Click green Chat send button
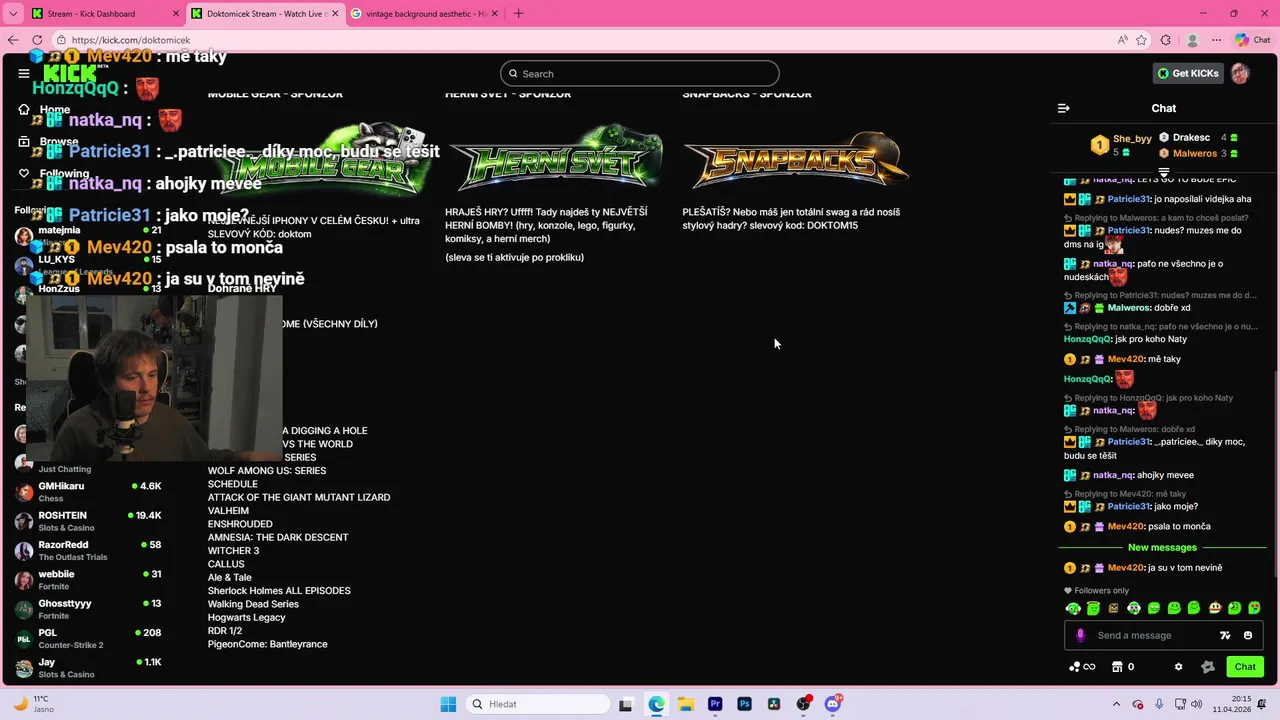 point(1245,667)
